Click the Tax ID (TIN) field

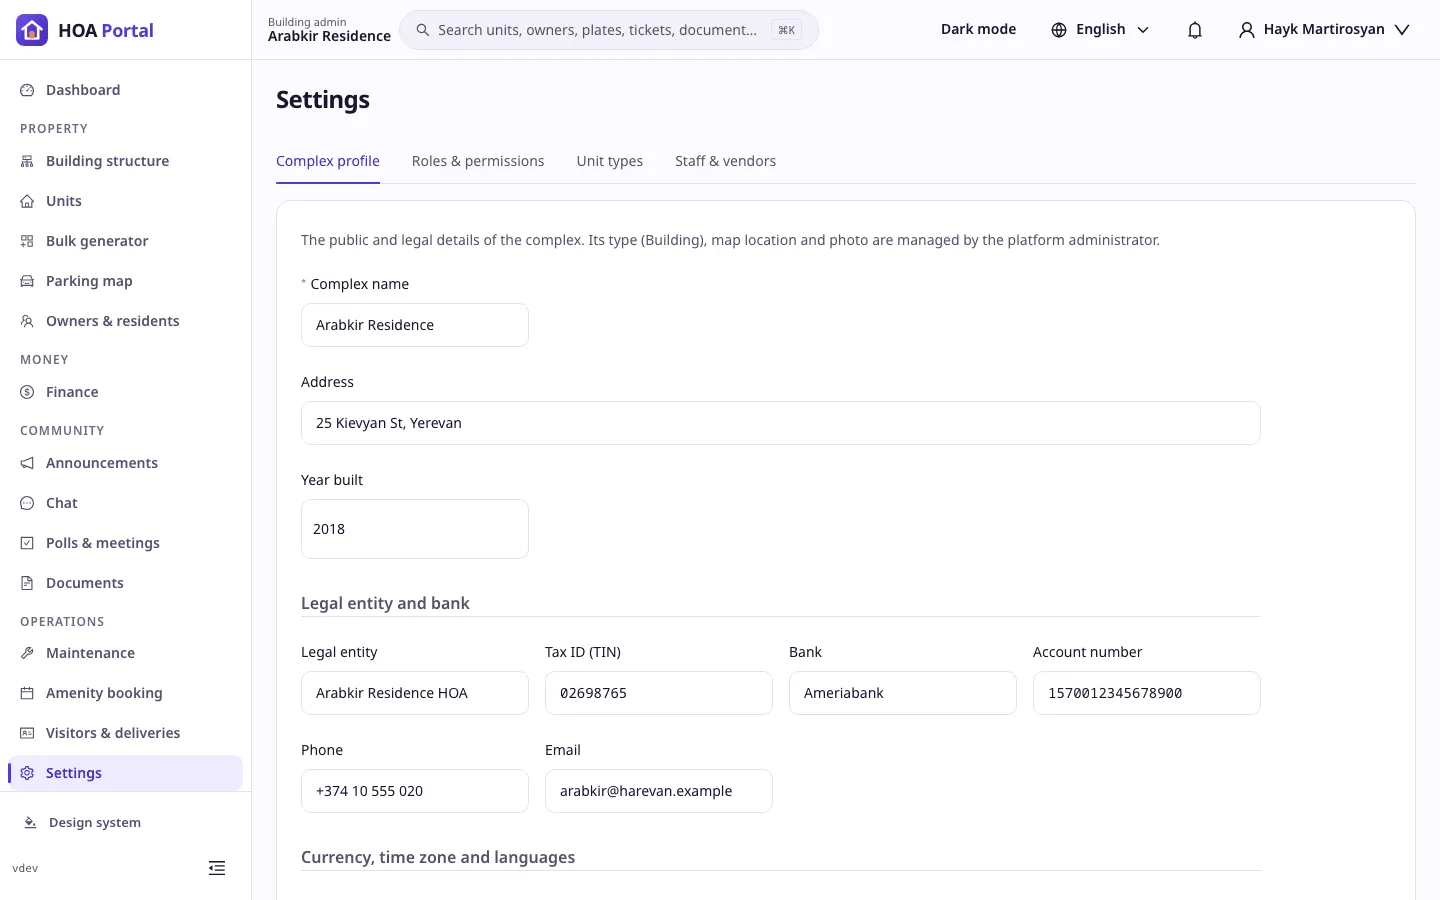(x=659, y=693)
